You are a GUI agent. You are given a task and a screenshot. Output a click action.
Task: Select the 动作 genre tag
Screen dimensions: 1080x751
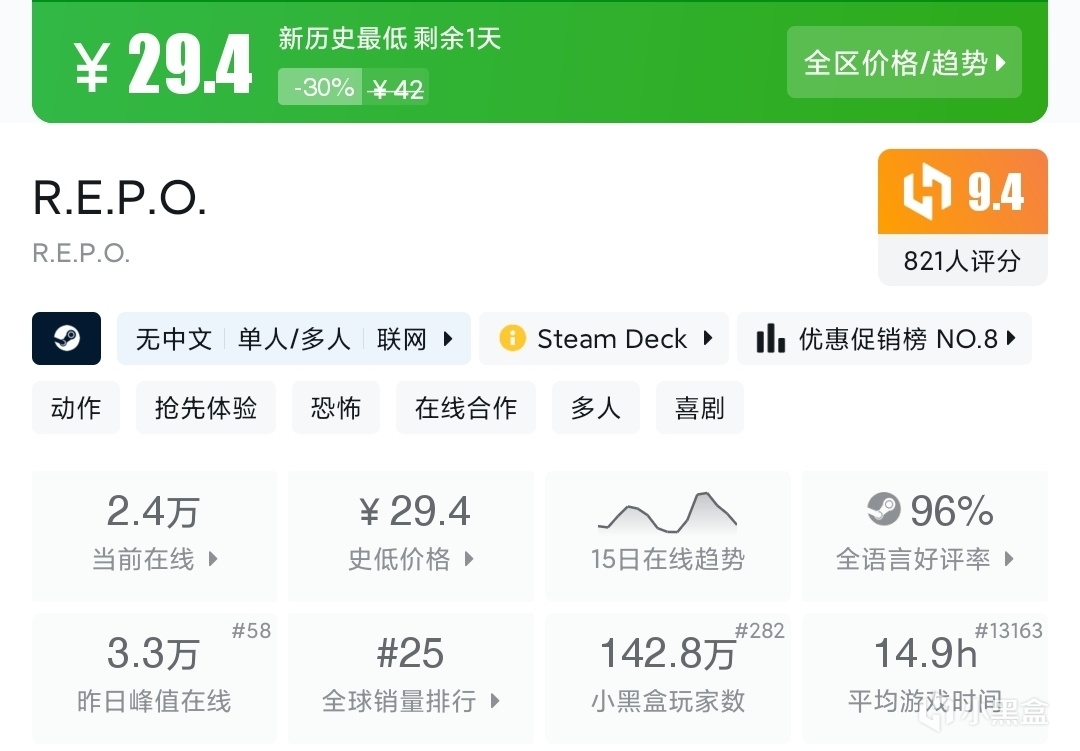click(76, 408)
